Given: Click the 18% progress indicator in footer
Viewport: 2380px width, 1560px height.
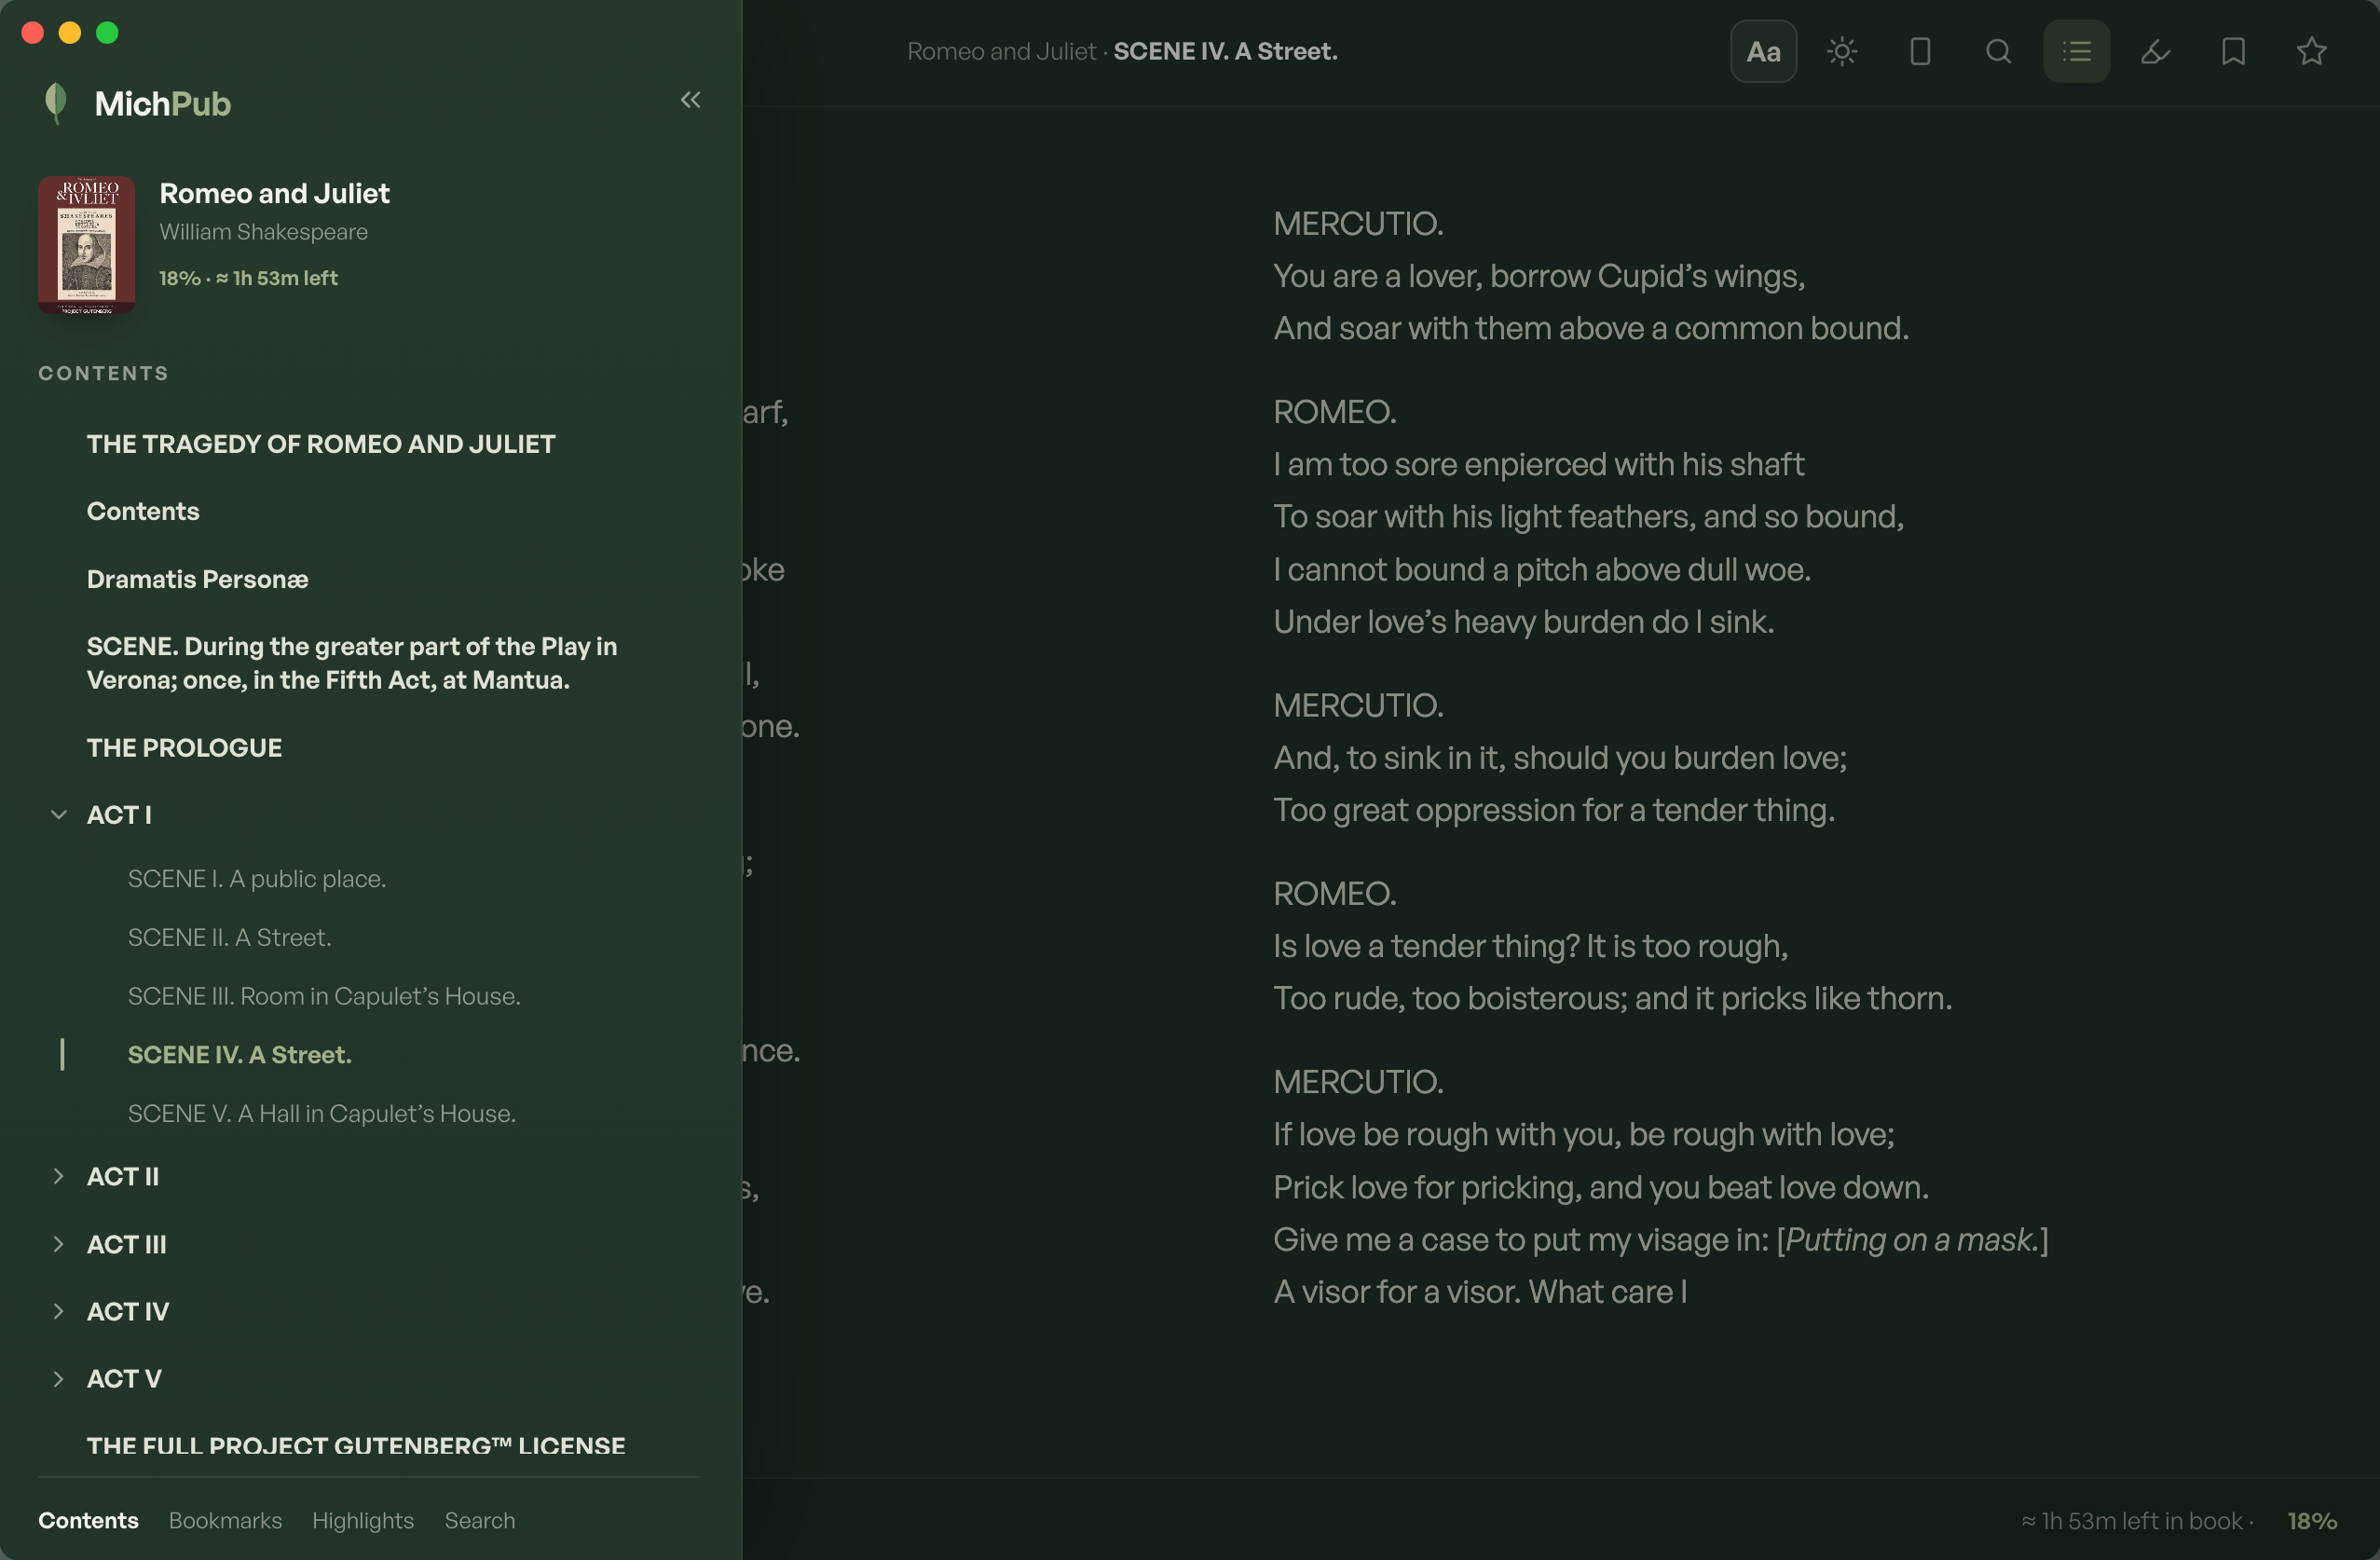Looking at the screenshot, I should 2312,1520.
